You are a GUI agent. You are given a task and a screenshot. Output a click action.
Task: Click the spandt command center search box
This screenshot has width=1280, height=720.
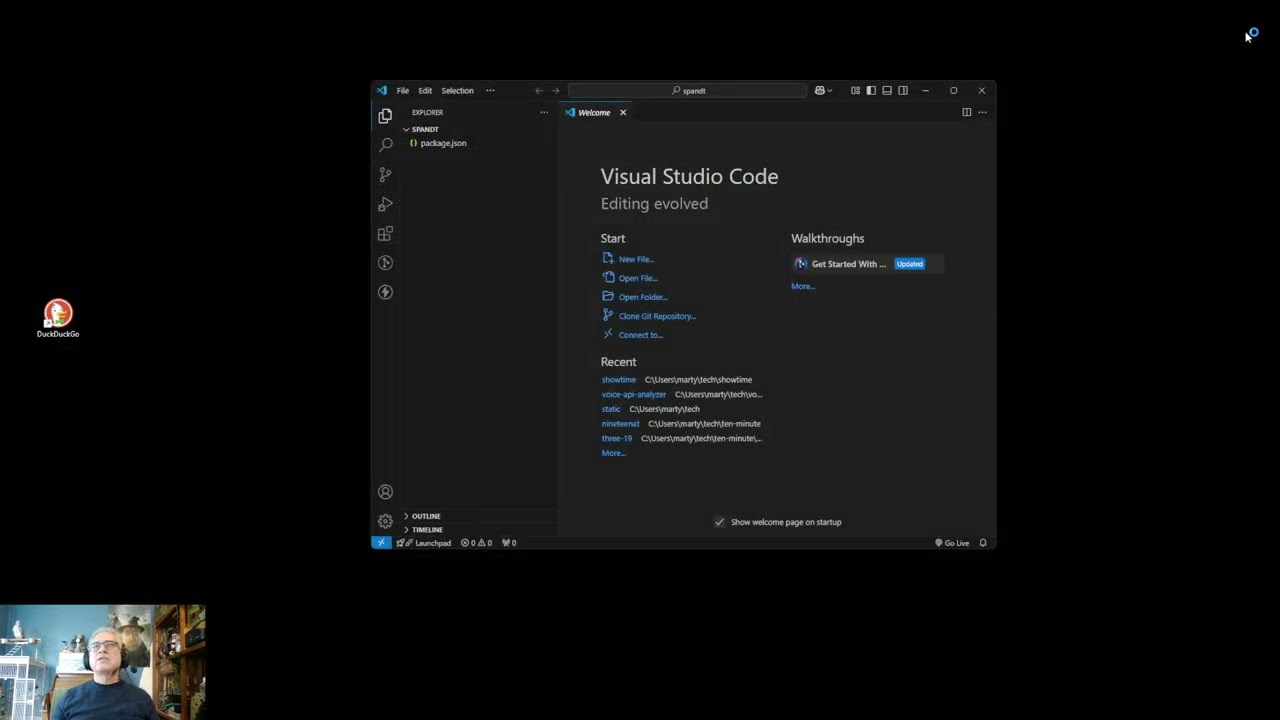pos(688,91)
